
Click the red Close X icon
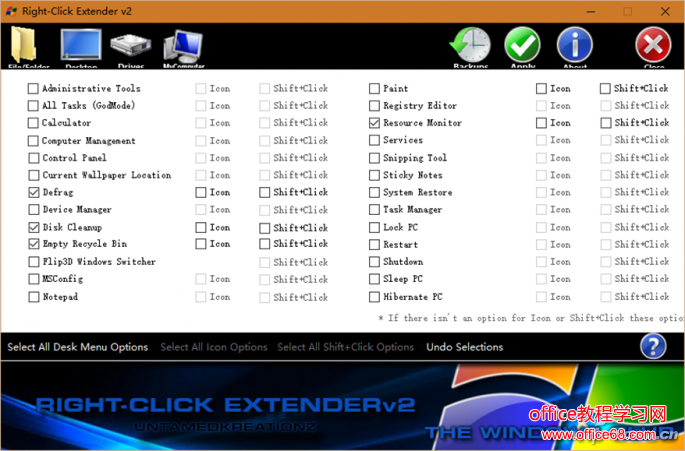tap(654, 47)
